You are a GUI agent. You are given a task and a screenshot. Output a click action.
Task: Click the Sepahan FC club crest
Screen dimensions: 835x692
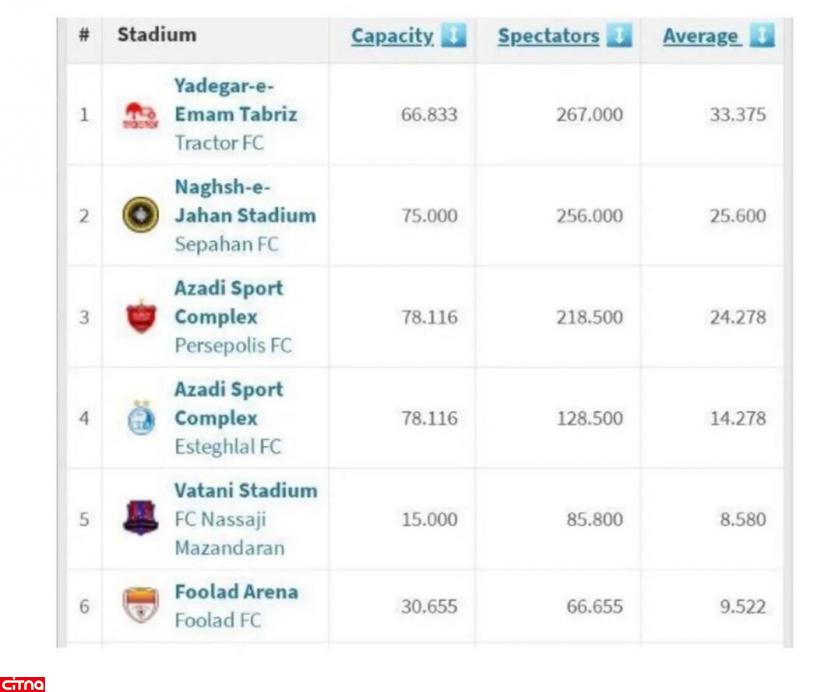click(141, 216)
